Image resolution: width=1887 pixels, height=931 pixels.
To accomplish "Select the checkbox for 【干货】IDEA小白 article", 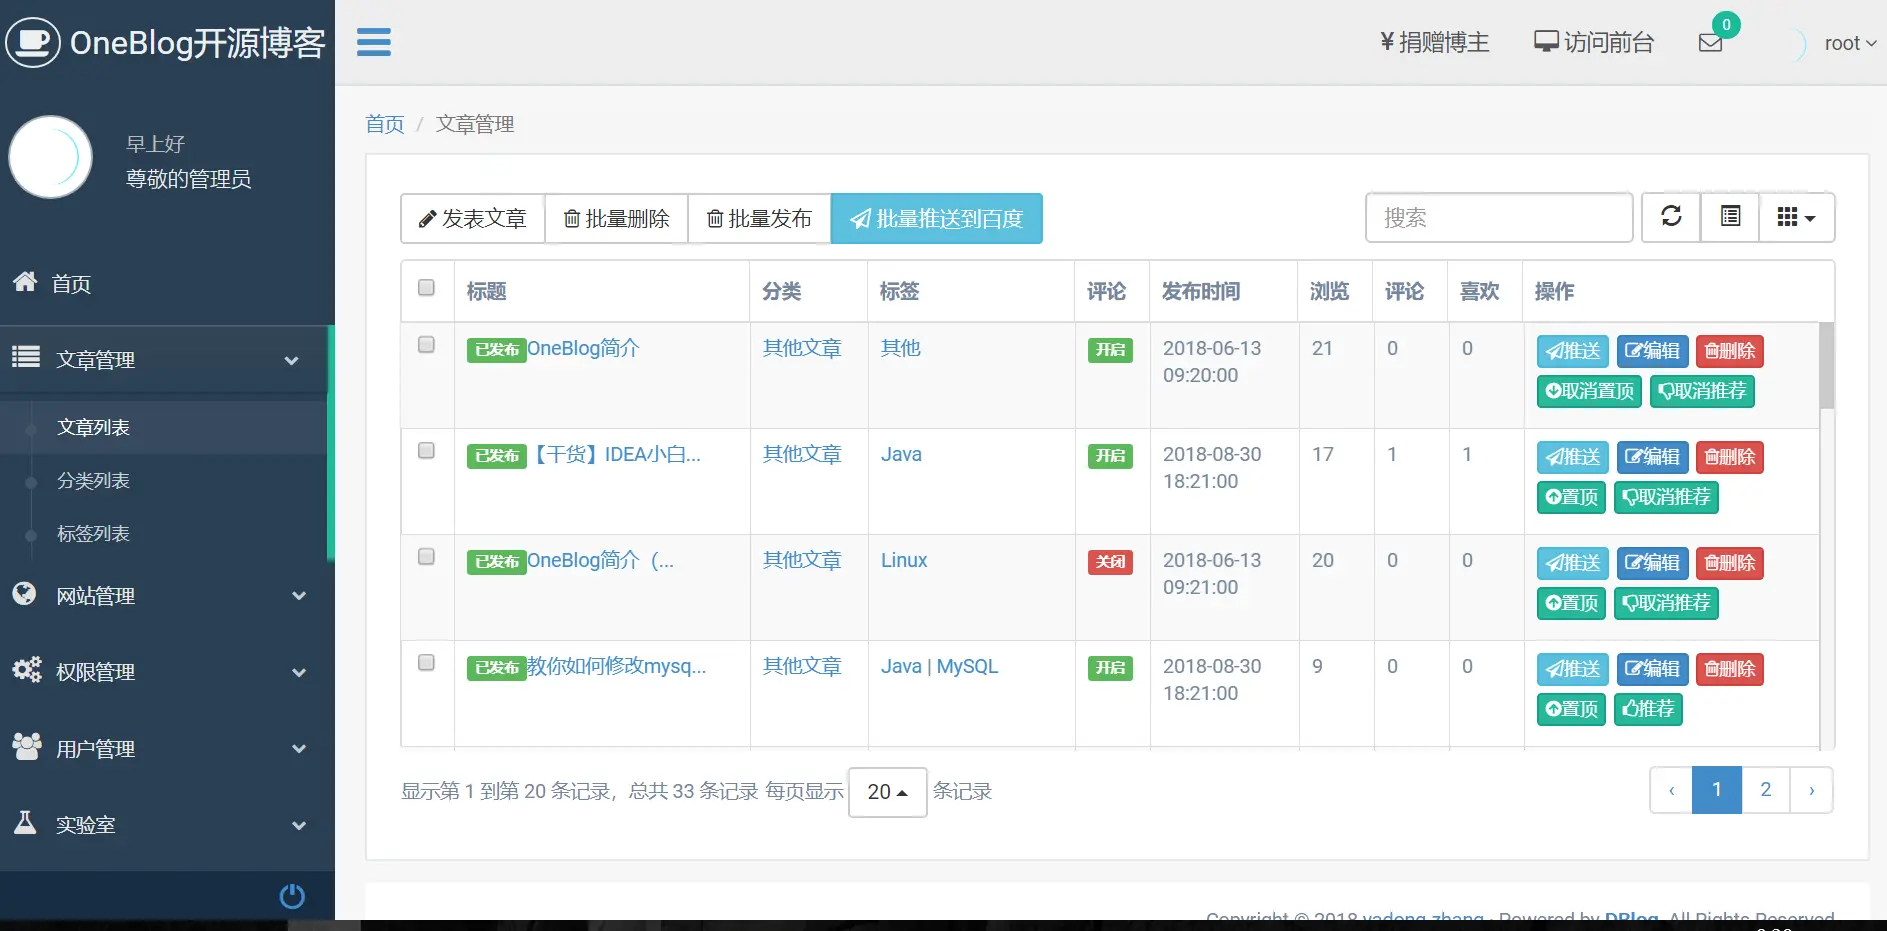I will [x=426, y=451].
